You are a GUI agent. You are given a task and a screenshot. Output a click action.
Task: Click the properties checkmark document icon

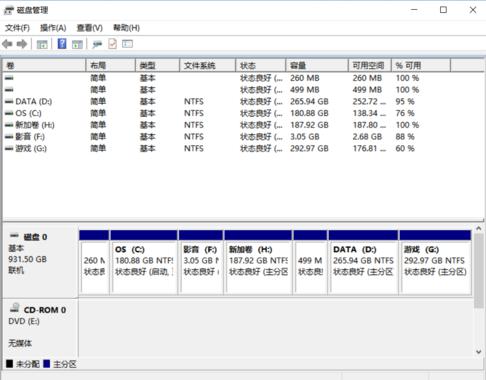(113, 44)
